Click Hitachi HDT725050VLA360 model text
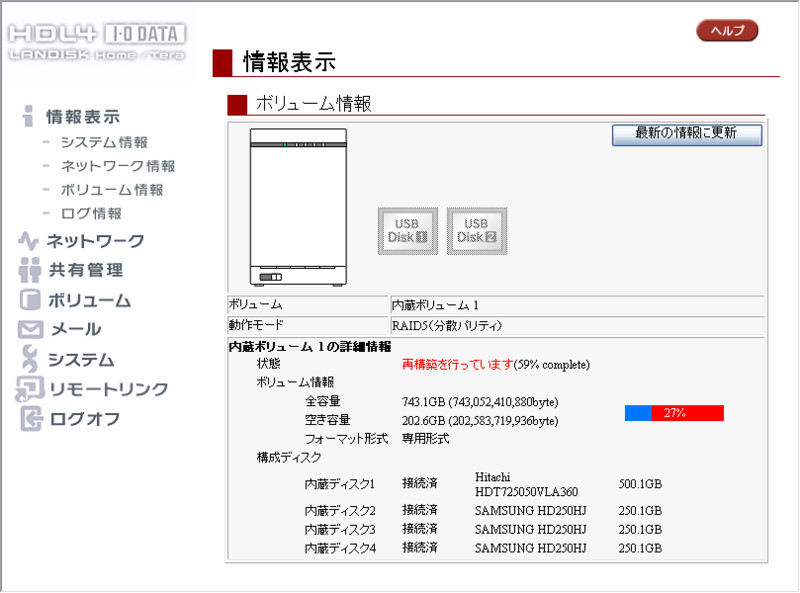 526,484
